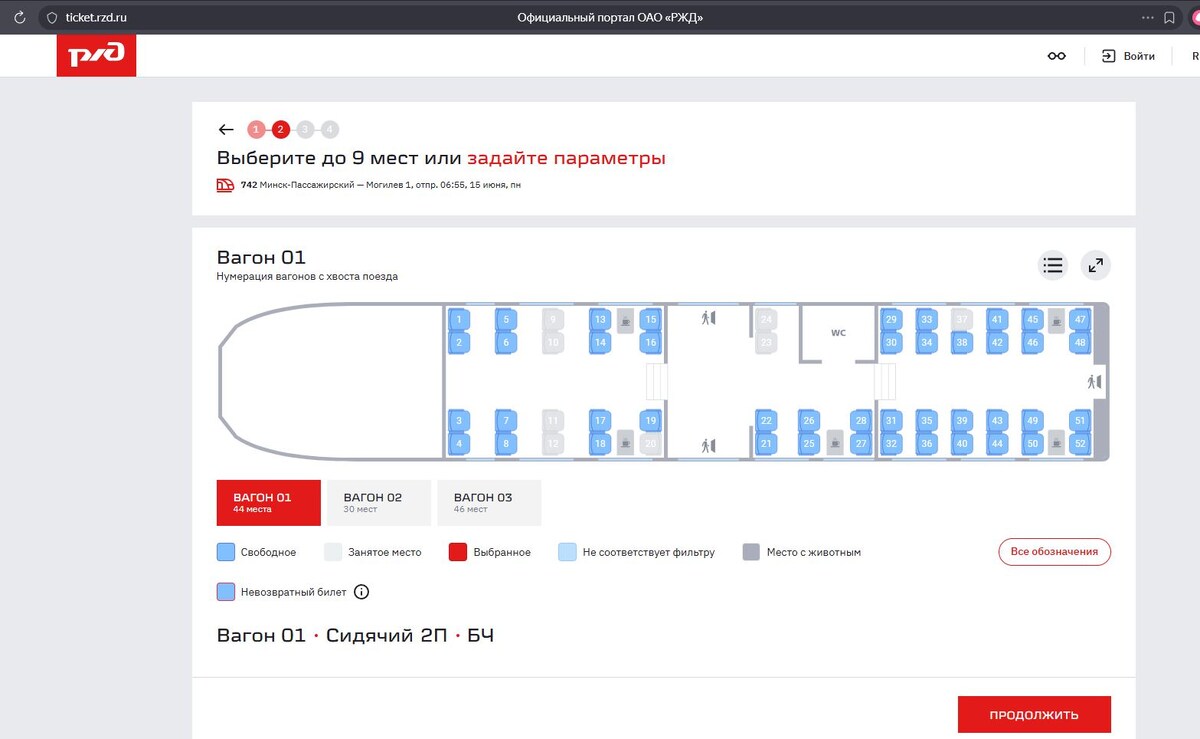Select seat 30
This screenshot has width=1200, height=739.
click(891, 342)
